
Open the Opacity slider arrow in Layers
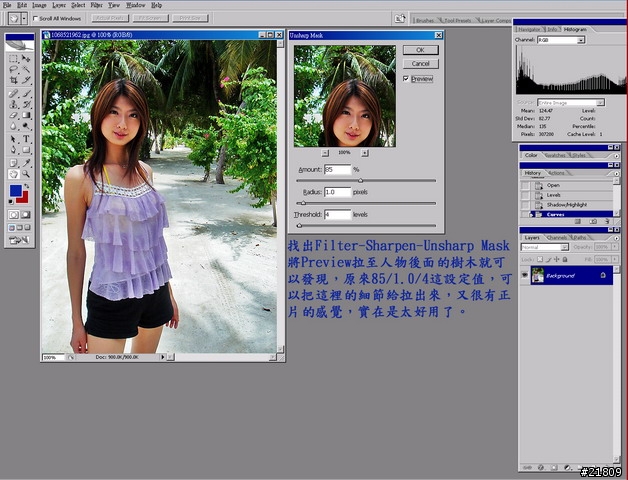(x=615, y=247)
